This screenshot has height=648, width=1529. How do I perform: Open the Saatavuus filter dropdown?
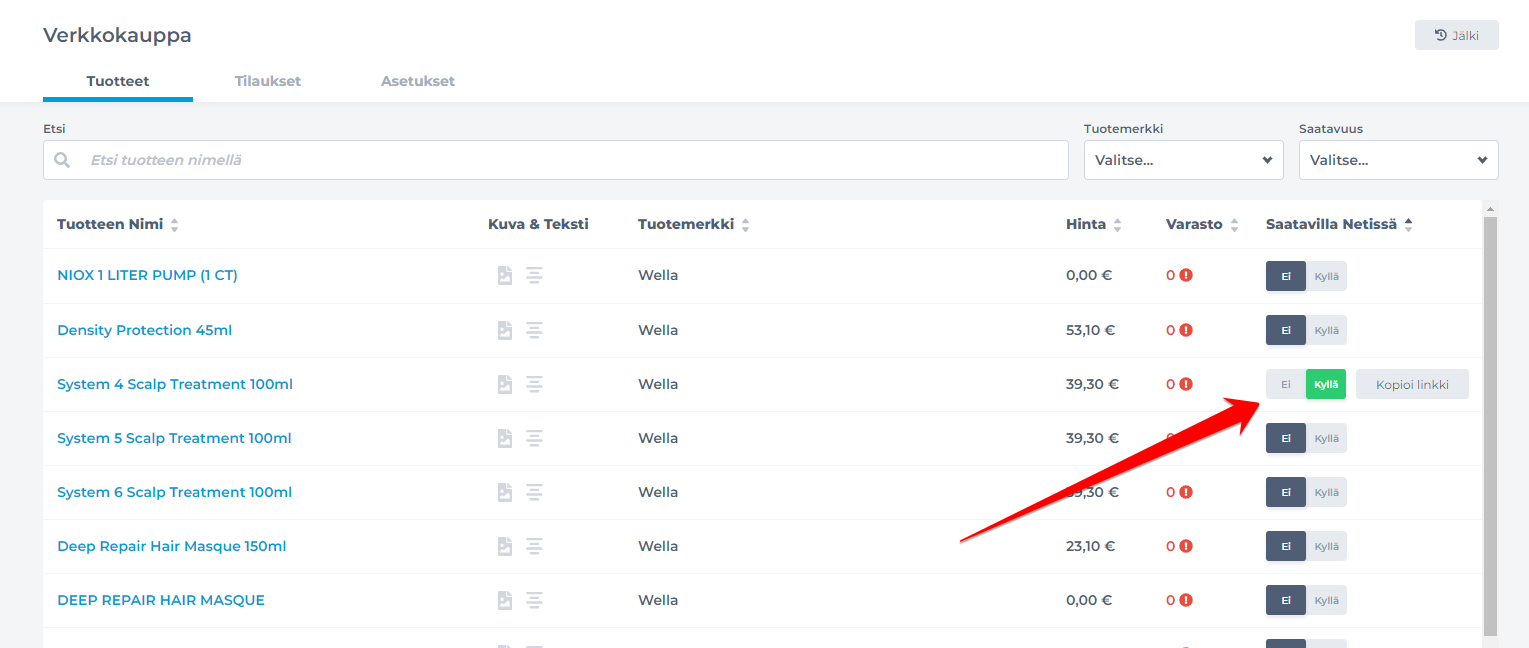(x=1399, y=160)
